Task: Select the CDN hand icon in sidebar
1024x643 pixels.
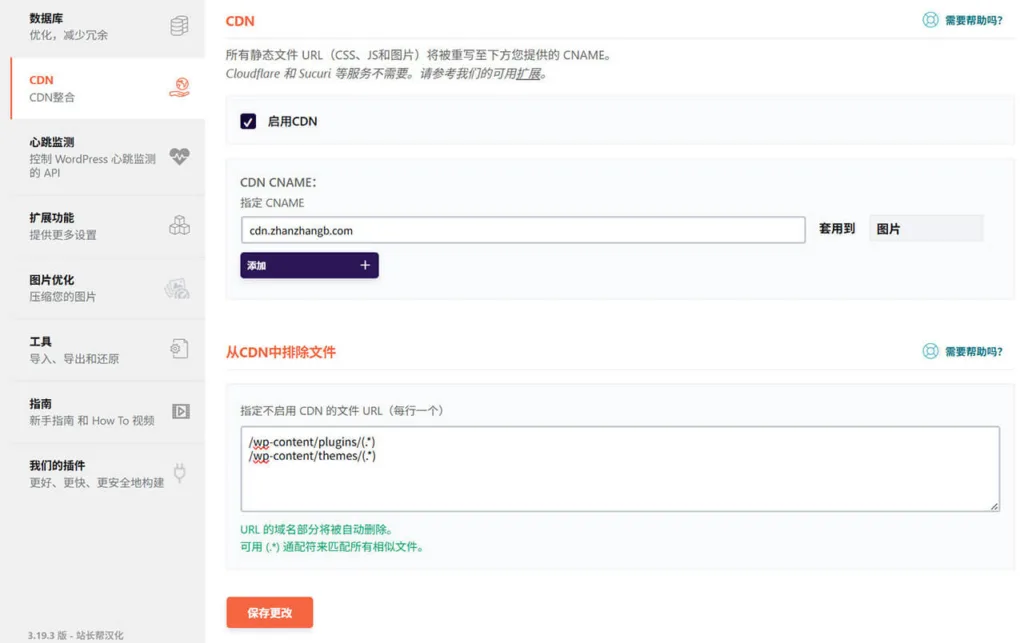Action: [178, 88]
